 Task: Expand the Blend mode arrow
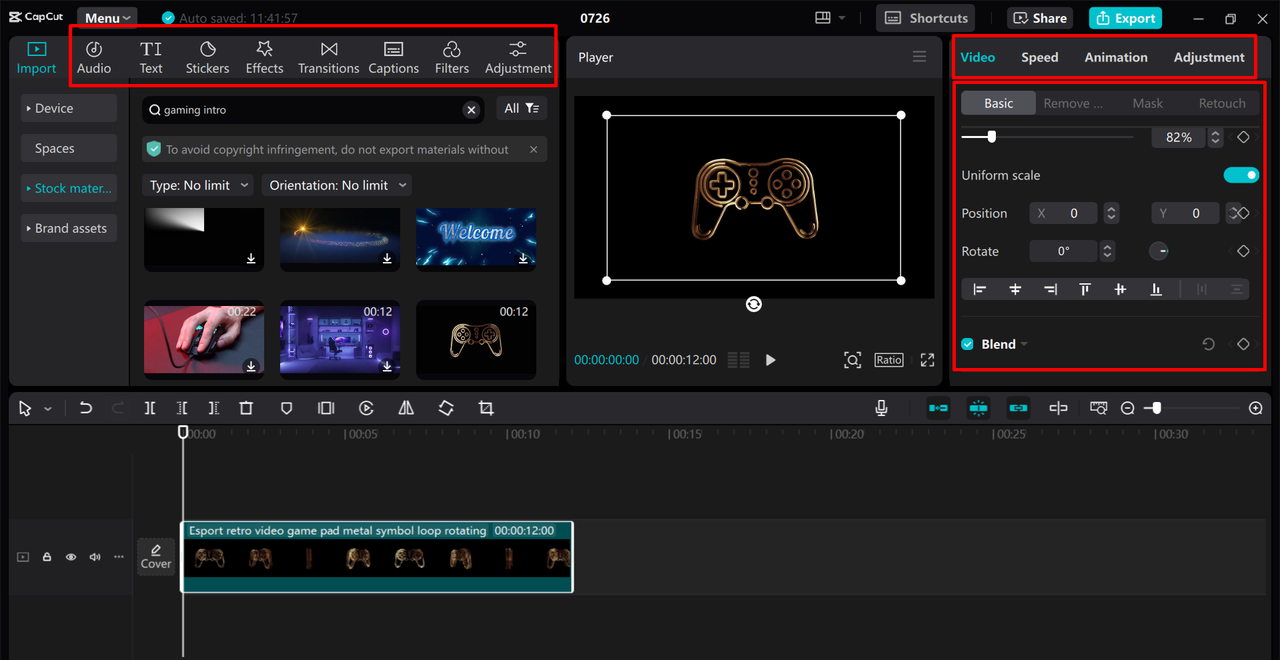1025,345
